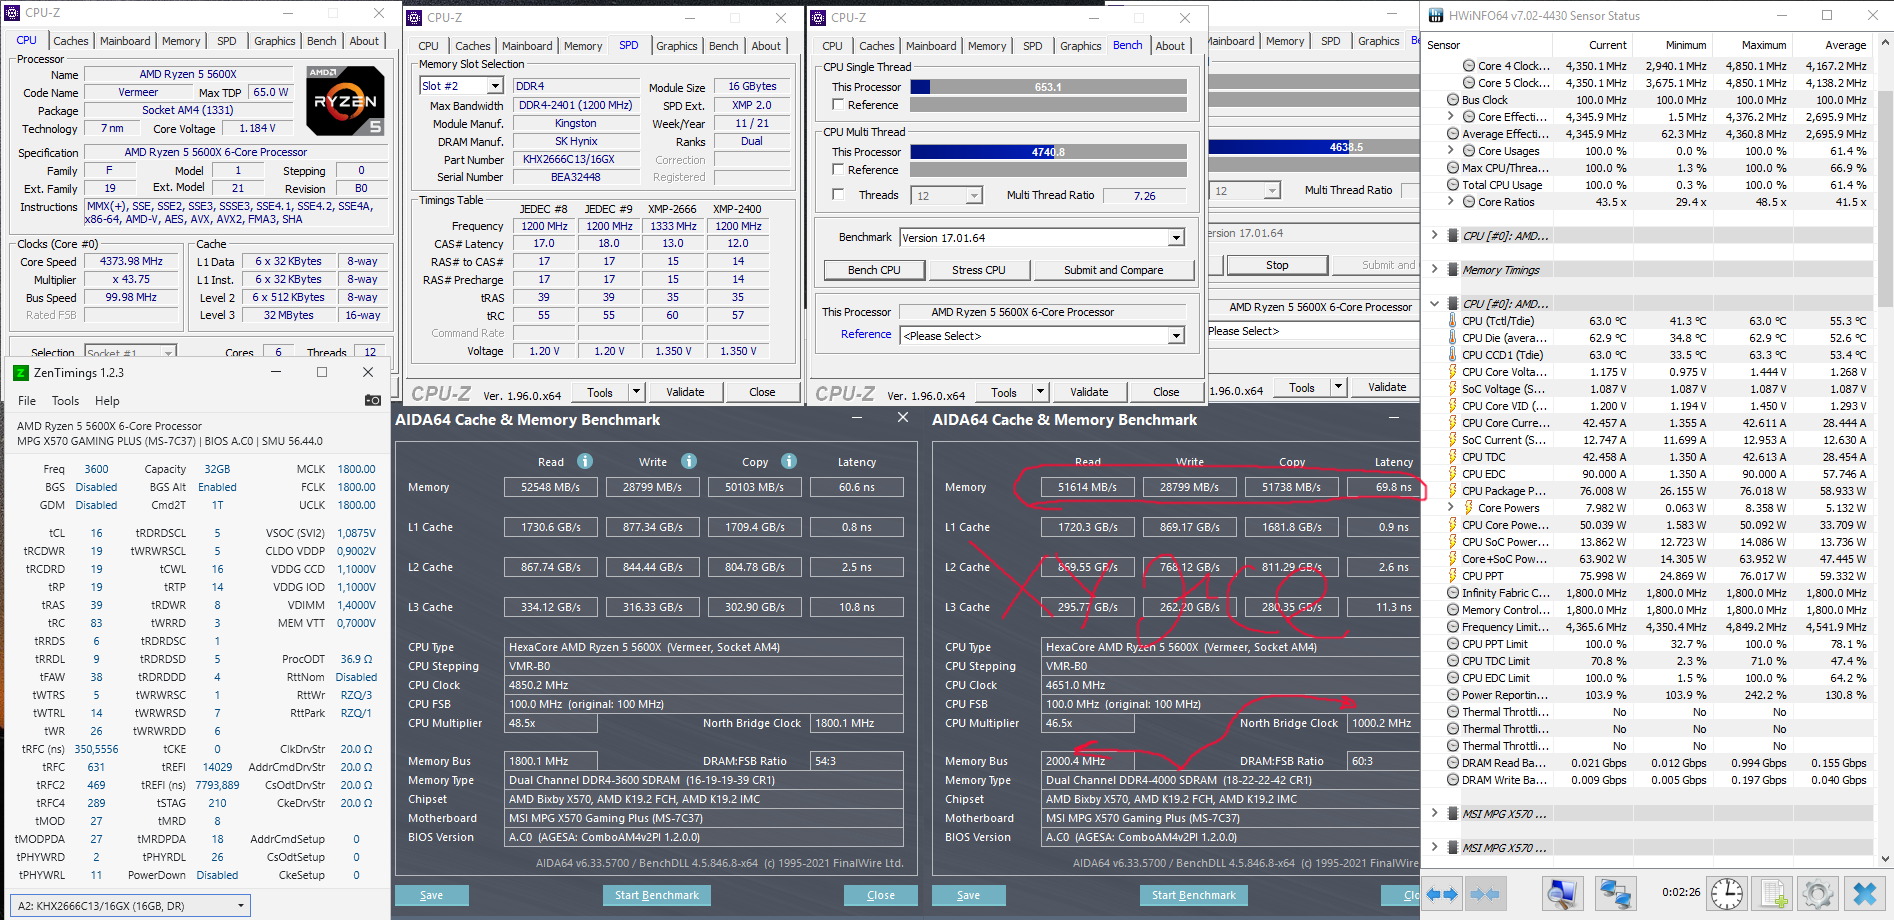
Task: Click icon beside Total CPU Usage sensor
Action: 1453,185
